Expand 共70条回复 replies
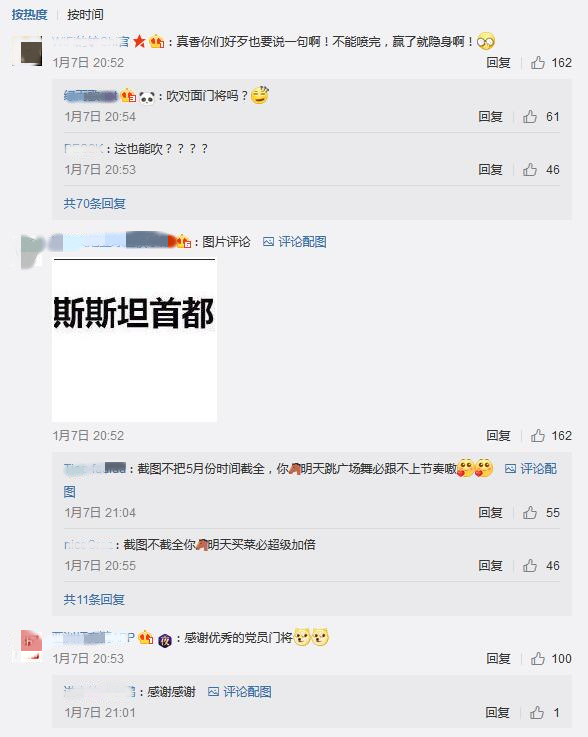This screenshot has width=588, height=737. point(94,204)
